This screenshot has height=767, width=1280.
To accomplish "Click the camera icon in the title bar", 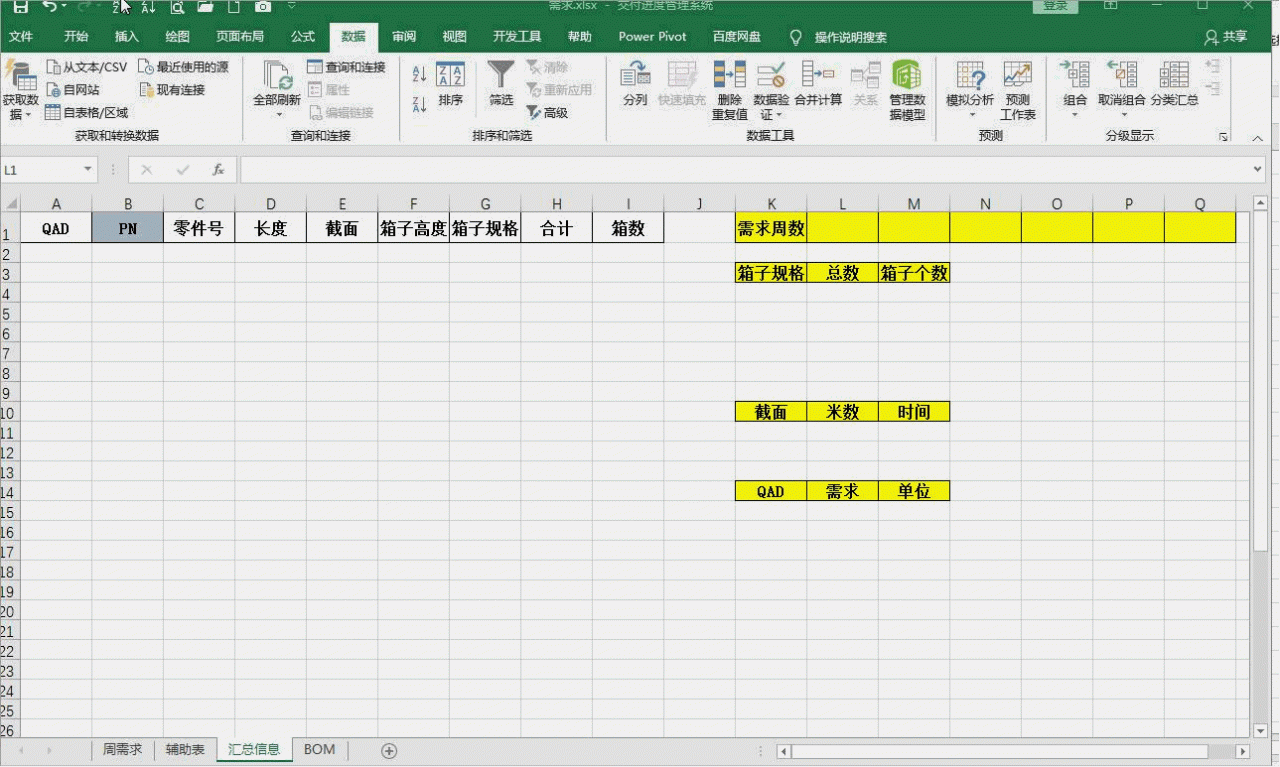I will 263,7.
